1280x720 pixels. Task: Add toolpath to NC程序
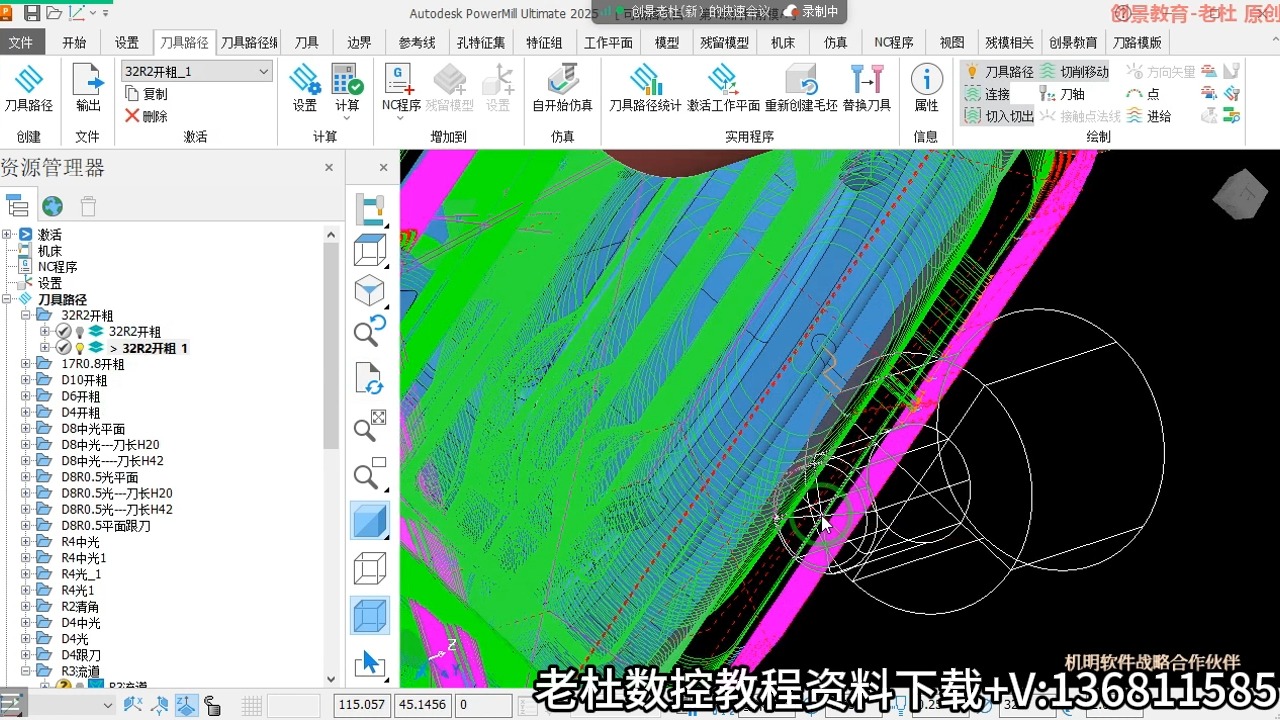point(400,80)
